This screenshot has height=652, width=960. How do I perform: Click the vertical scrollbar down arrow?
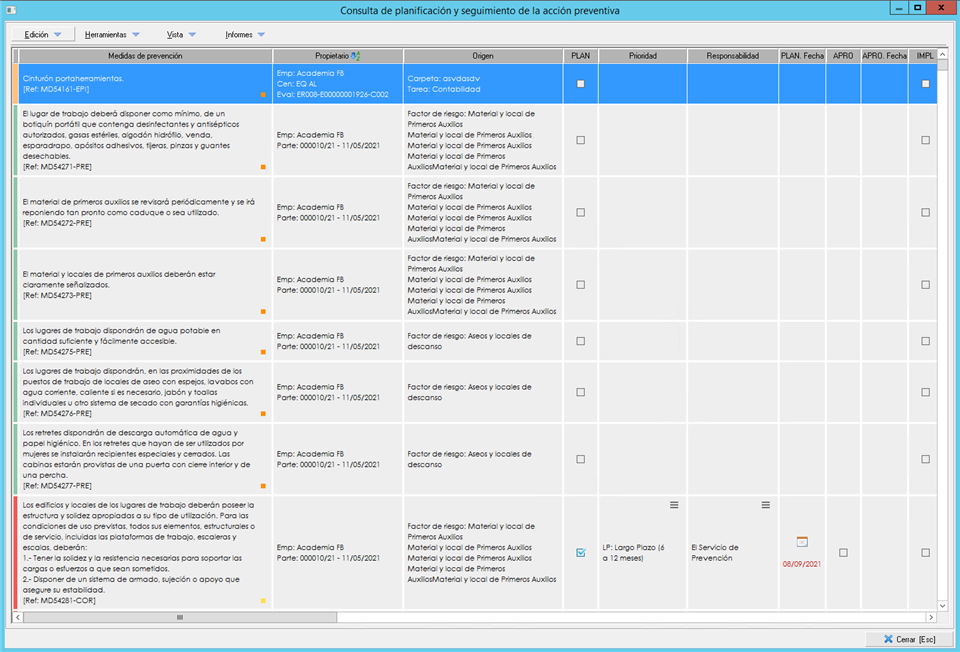click(942, 605)
